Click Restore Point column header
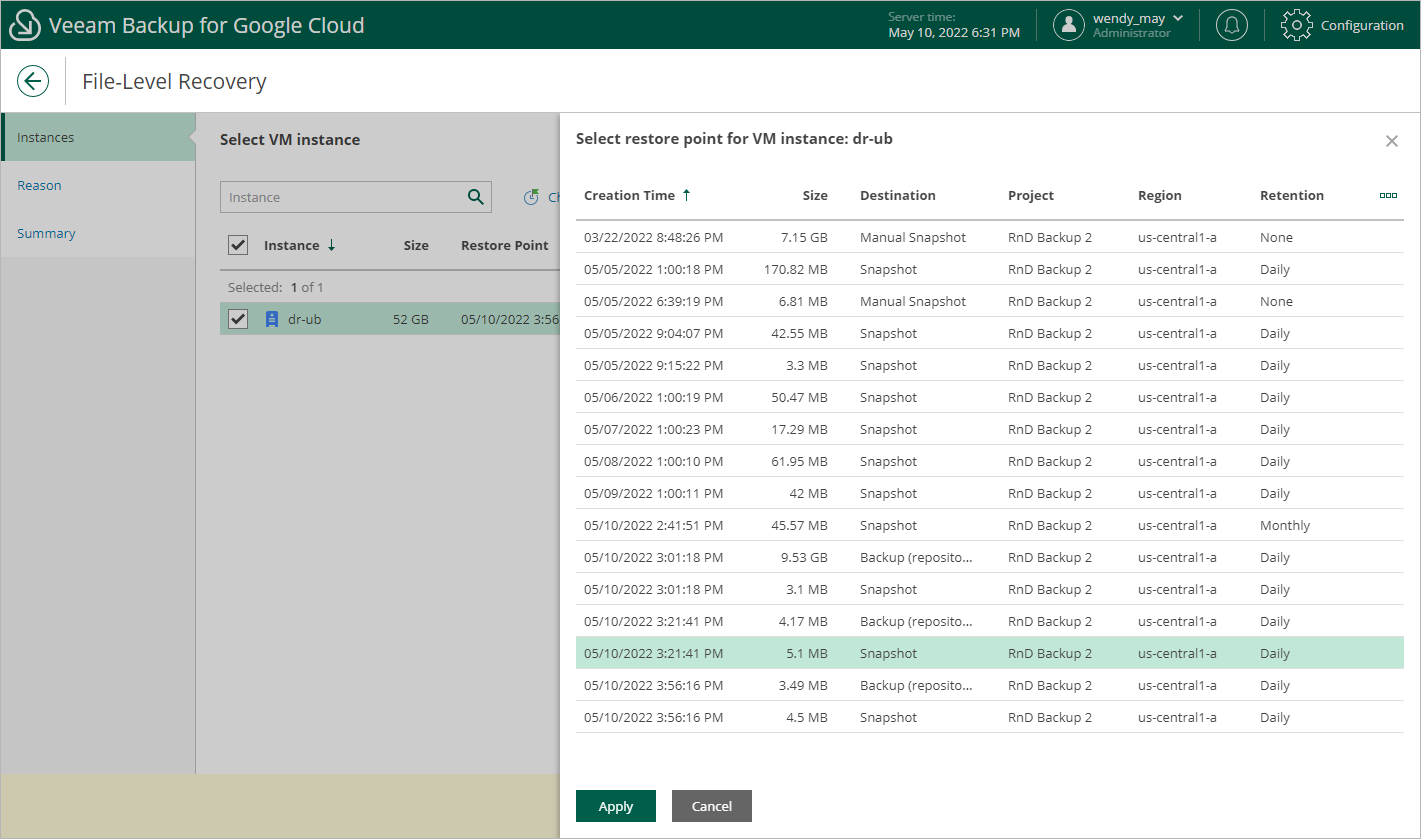 504,245
